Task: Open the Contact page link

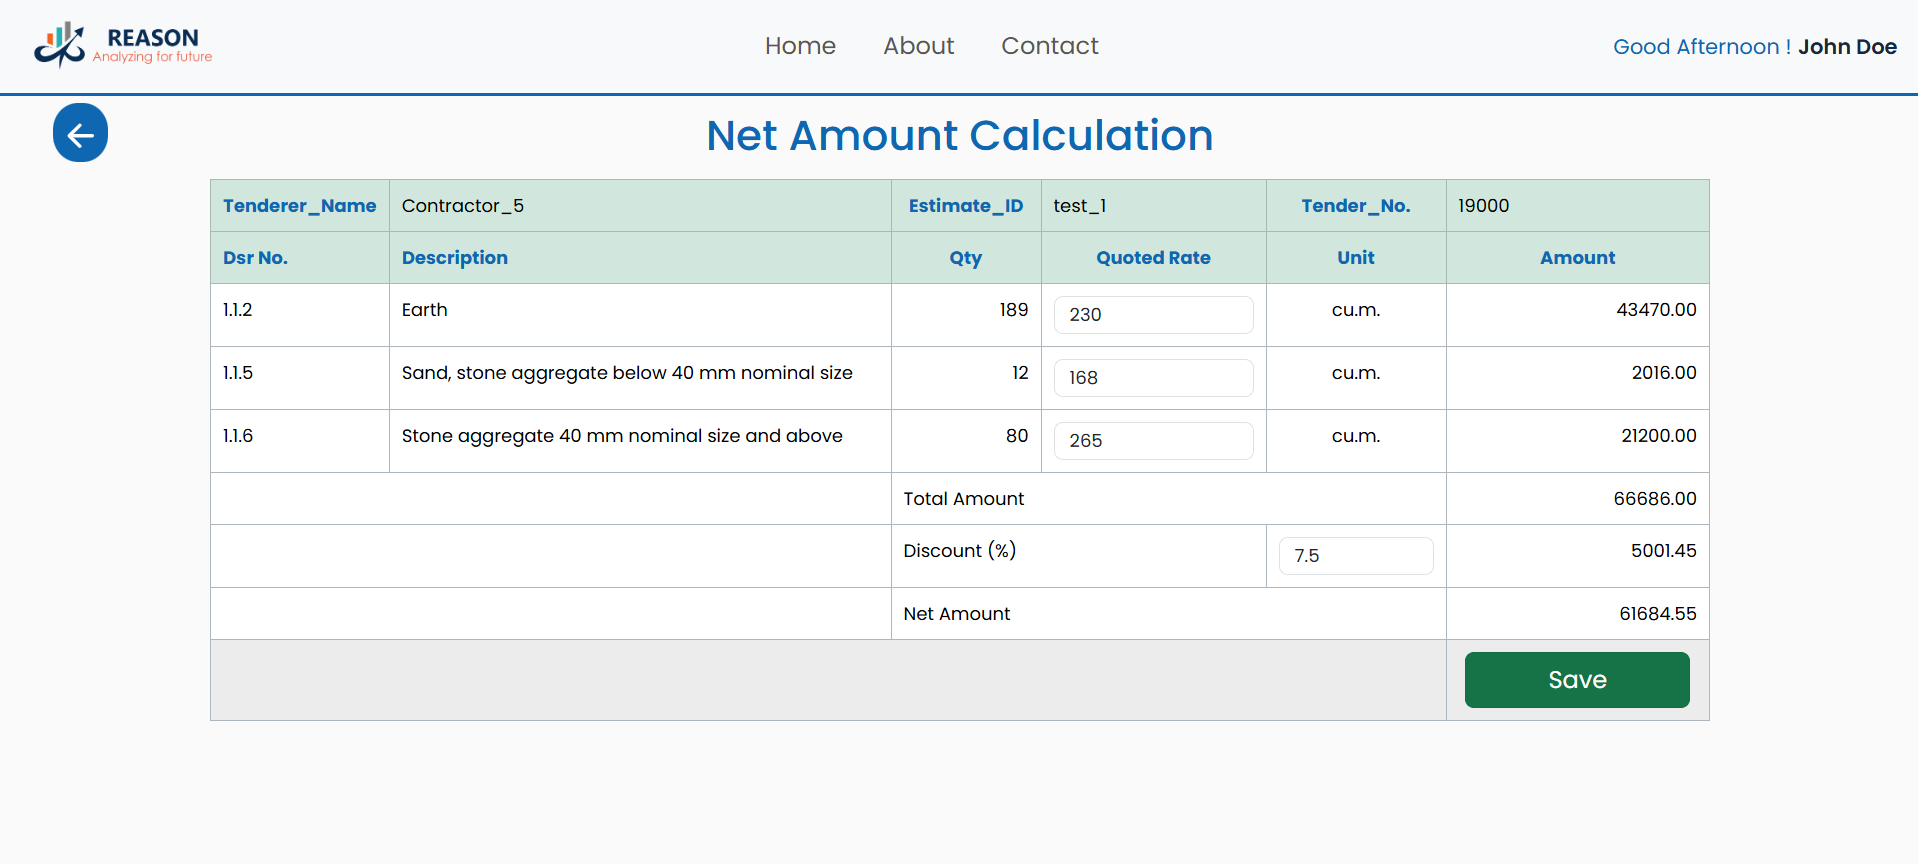Action: (1049, 46)
